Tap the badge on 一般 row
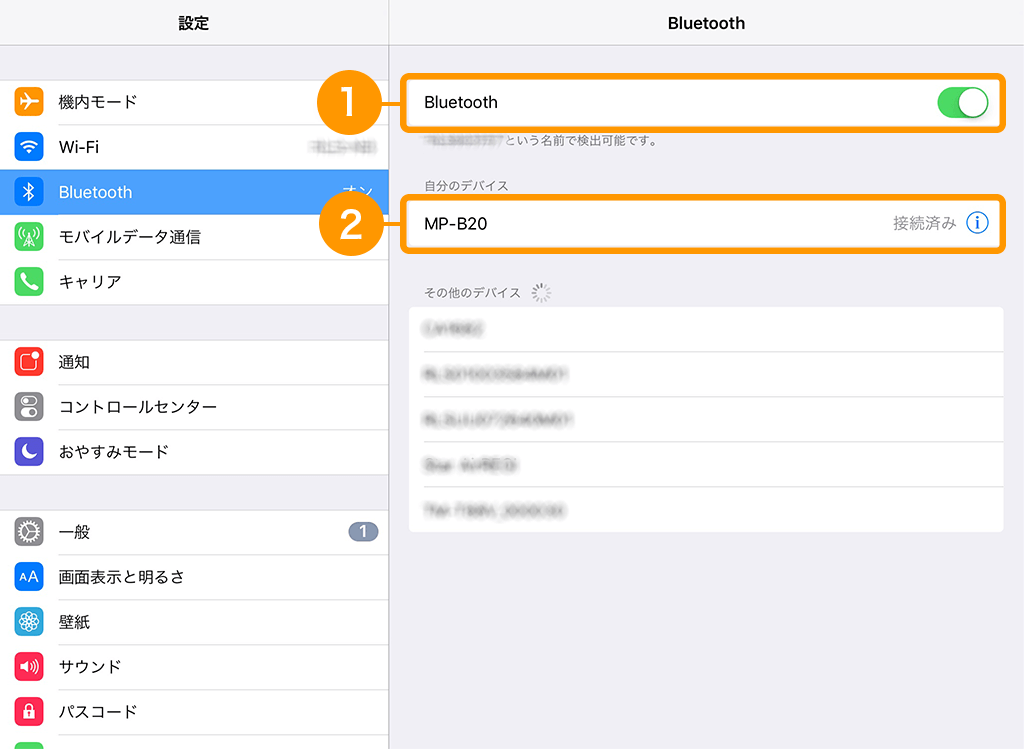The width and height of the screenshot is (1024, 750). point(363,532)
